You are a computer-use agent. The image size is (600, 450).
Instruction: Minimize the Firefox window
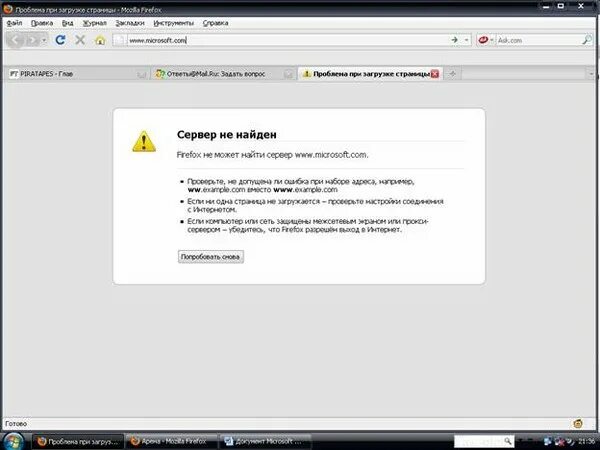click(548, 7)
